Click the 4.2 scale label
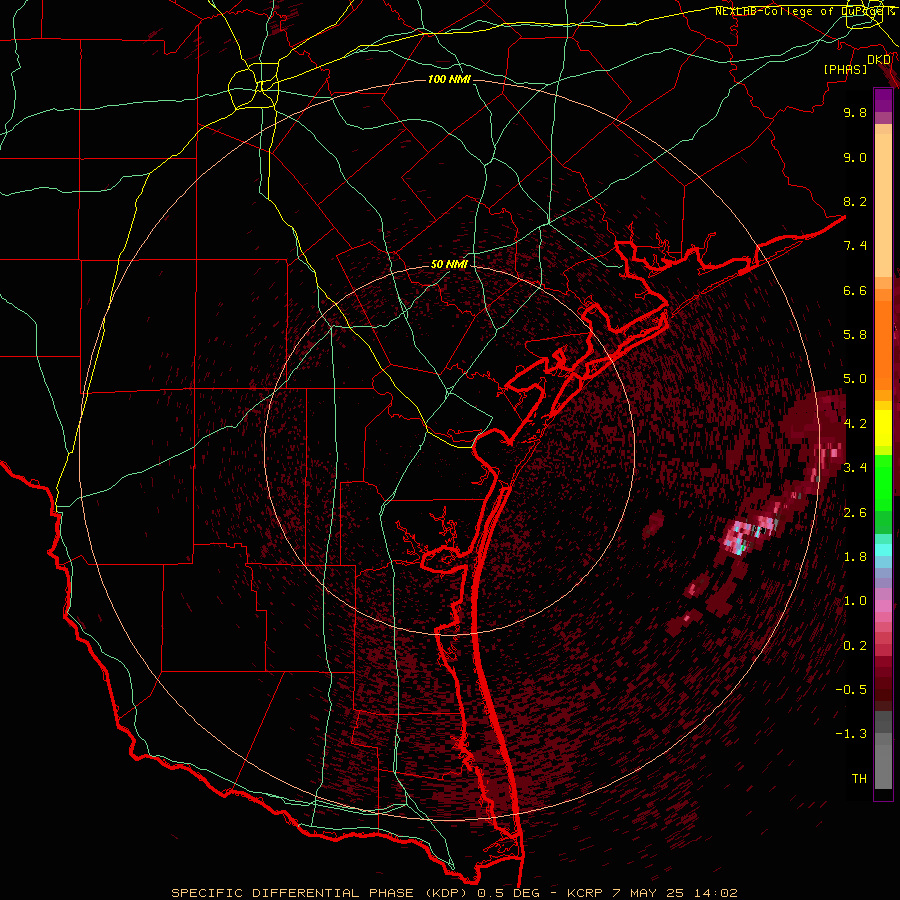The width and height of the screenshot is (900, 900). click(x=855, y=424)
